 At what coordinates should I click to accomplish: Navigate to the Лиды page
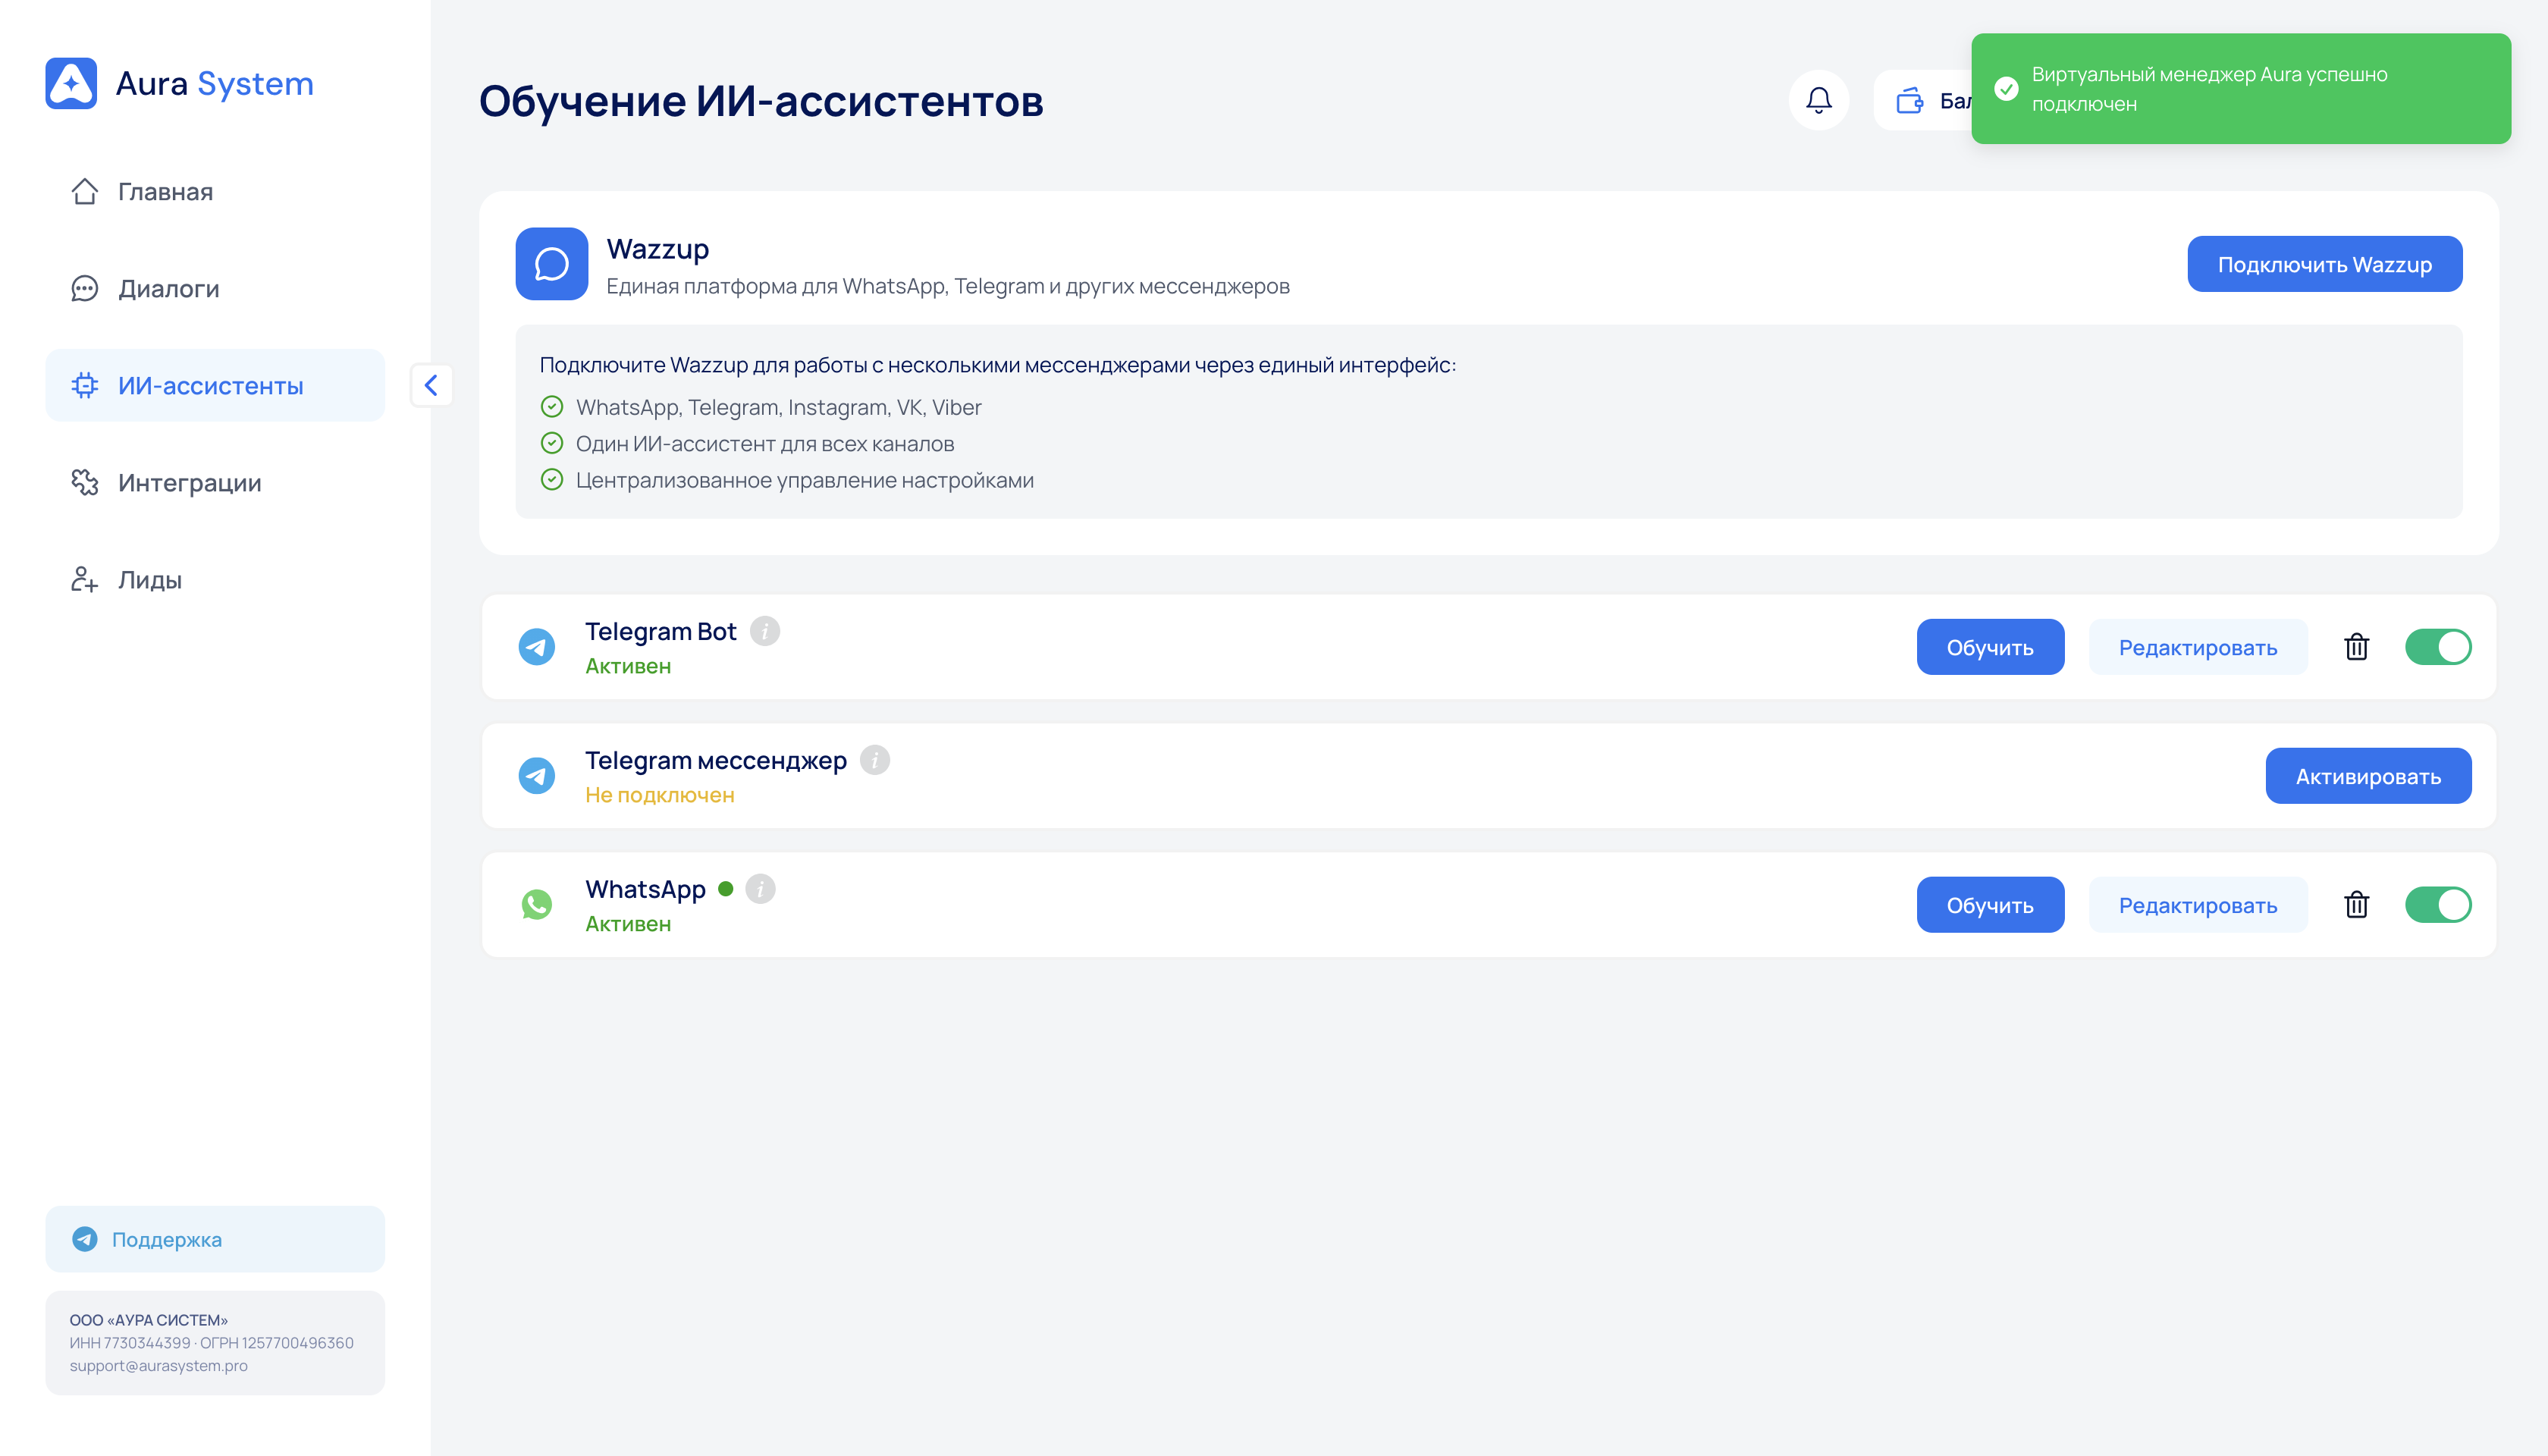(x=149, y=580)
